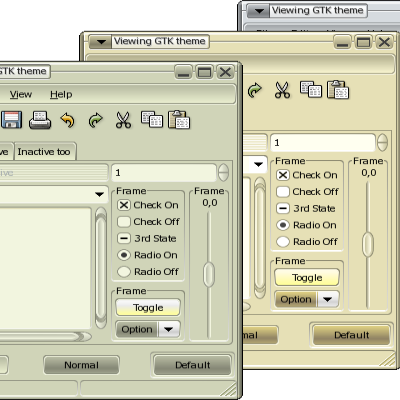Minimize the yellow window

(x=342, y=42)
